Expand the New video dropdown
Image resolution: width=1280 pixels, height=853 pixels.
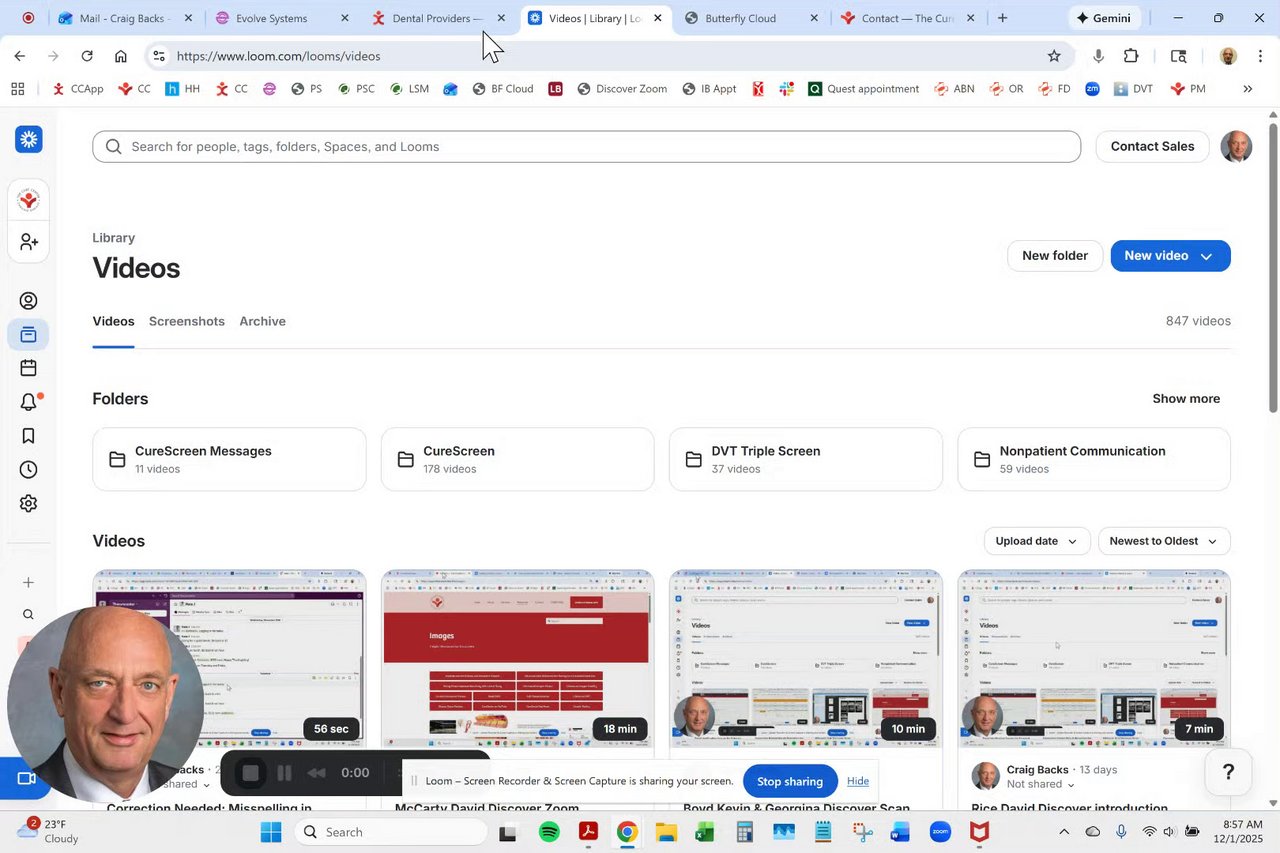pos(1206,256)
